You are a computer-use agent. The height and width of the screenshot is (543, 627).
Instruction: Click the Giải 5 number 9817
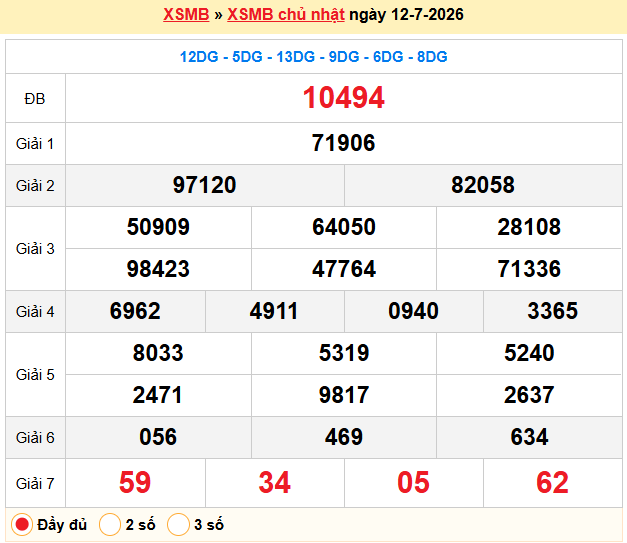click(x=344, y=395)
